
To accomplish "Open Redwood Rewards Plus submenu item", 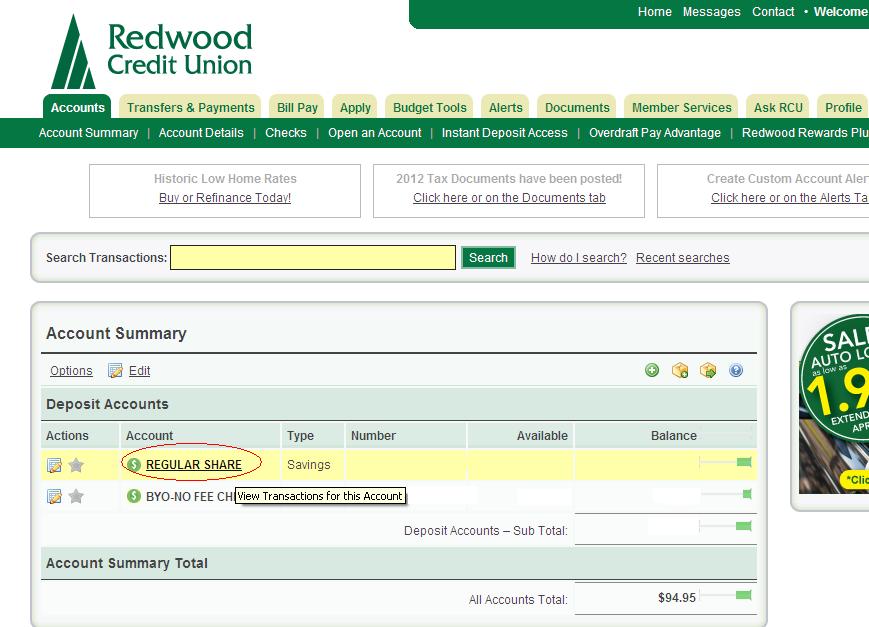I will pyautogui.click(x=805, y=132).
